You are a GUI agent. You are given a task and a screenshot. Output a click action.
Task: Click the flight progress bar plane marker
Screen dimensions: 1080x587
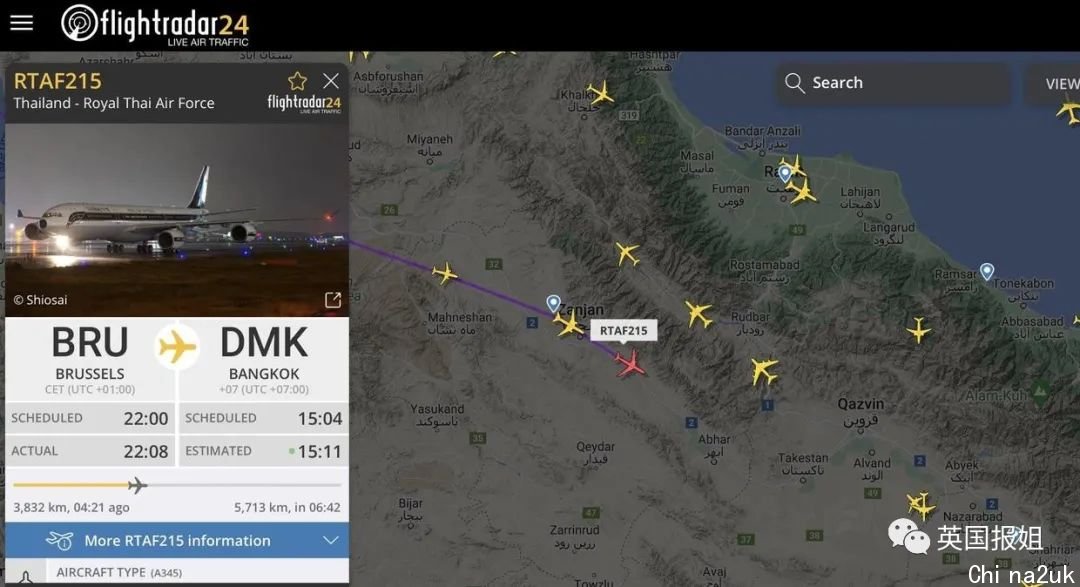[138, 485]
